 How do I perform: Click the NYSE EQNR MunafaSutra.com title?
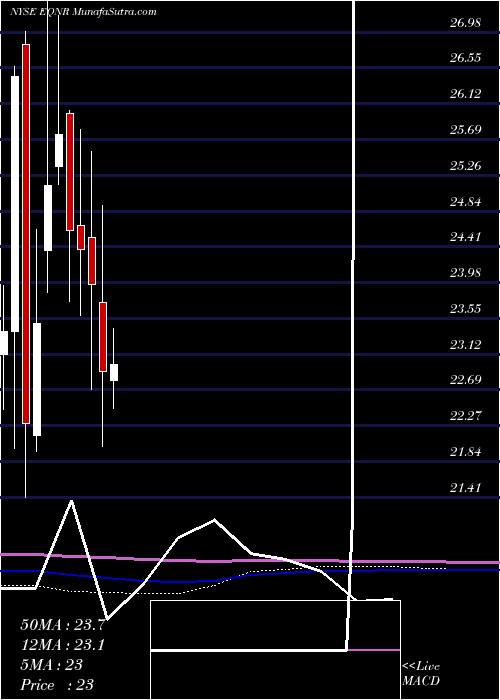tap(83, 12)
